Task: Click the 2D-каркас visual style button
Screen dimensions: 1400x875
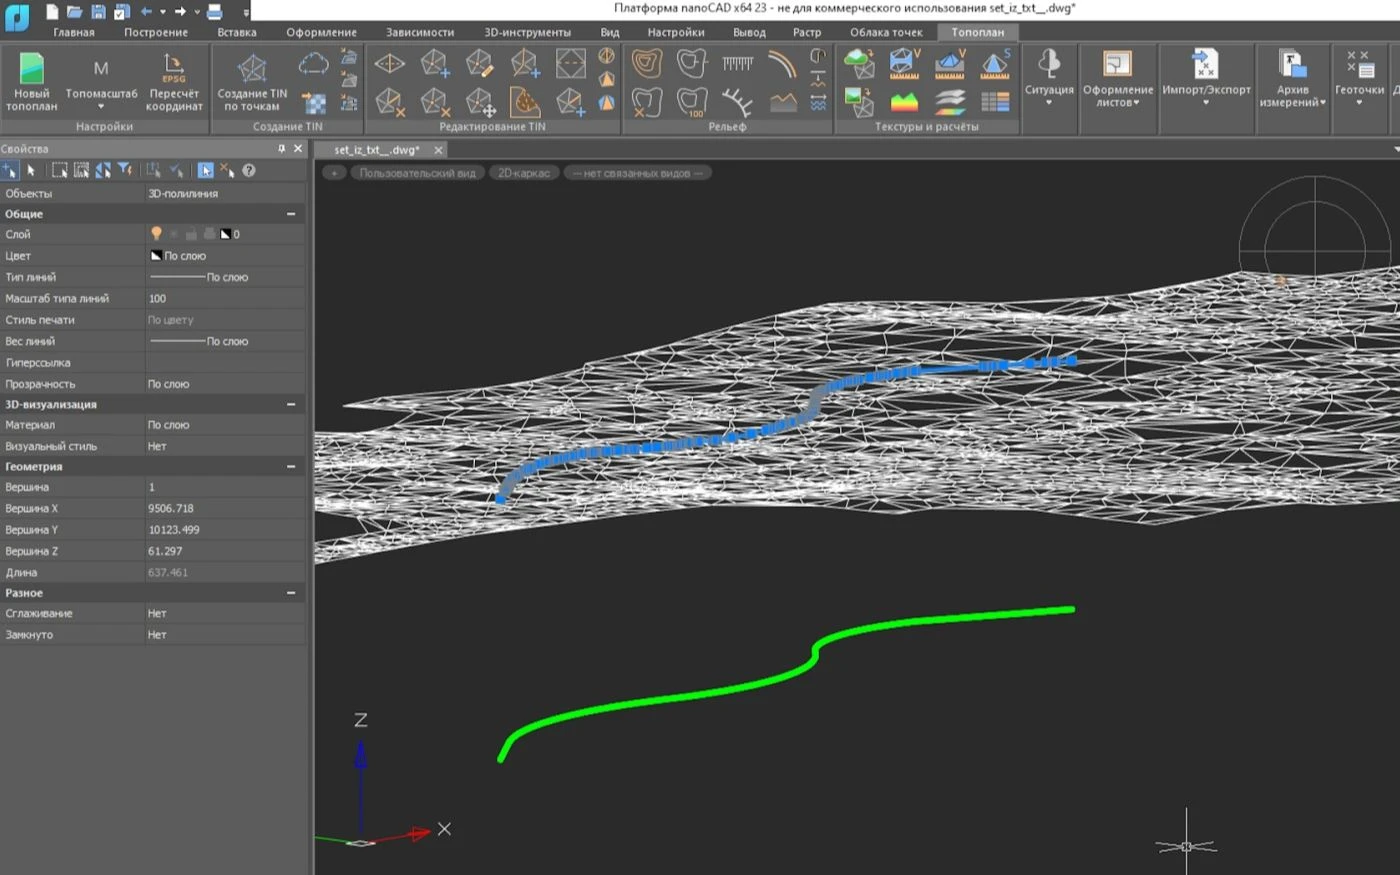Action: click(524, 173)
